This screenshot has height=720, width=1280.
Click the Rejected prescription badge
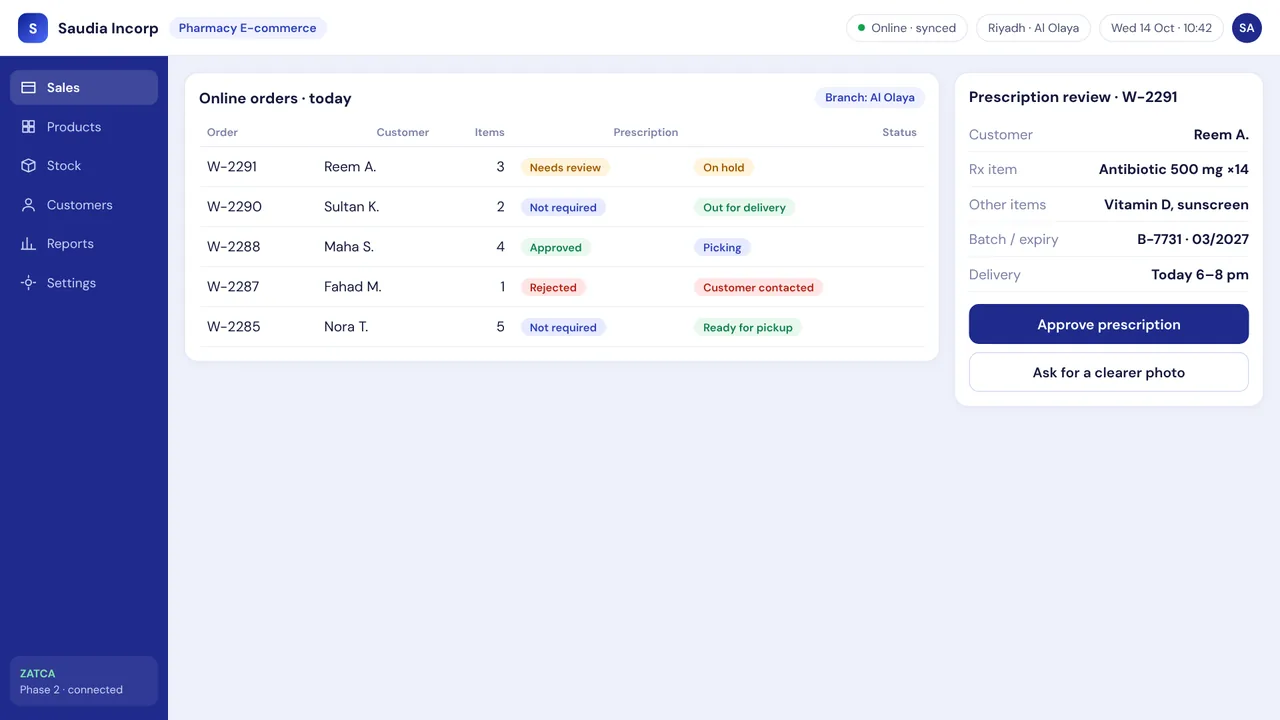coord(553,288)
